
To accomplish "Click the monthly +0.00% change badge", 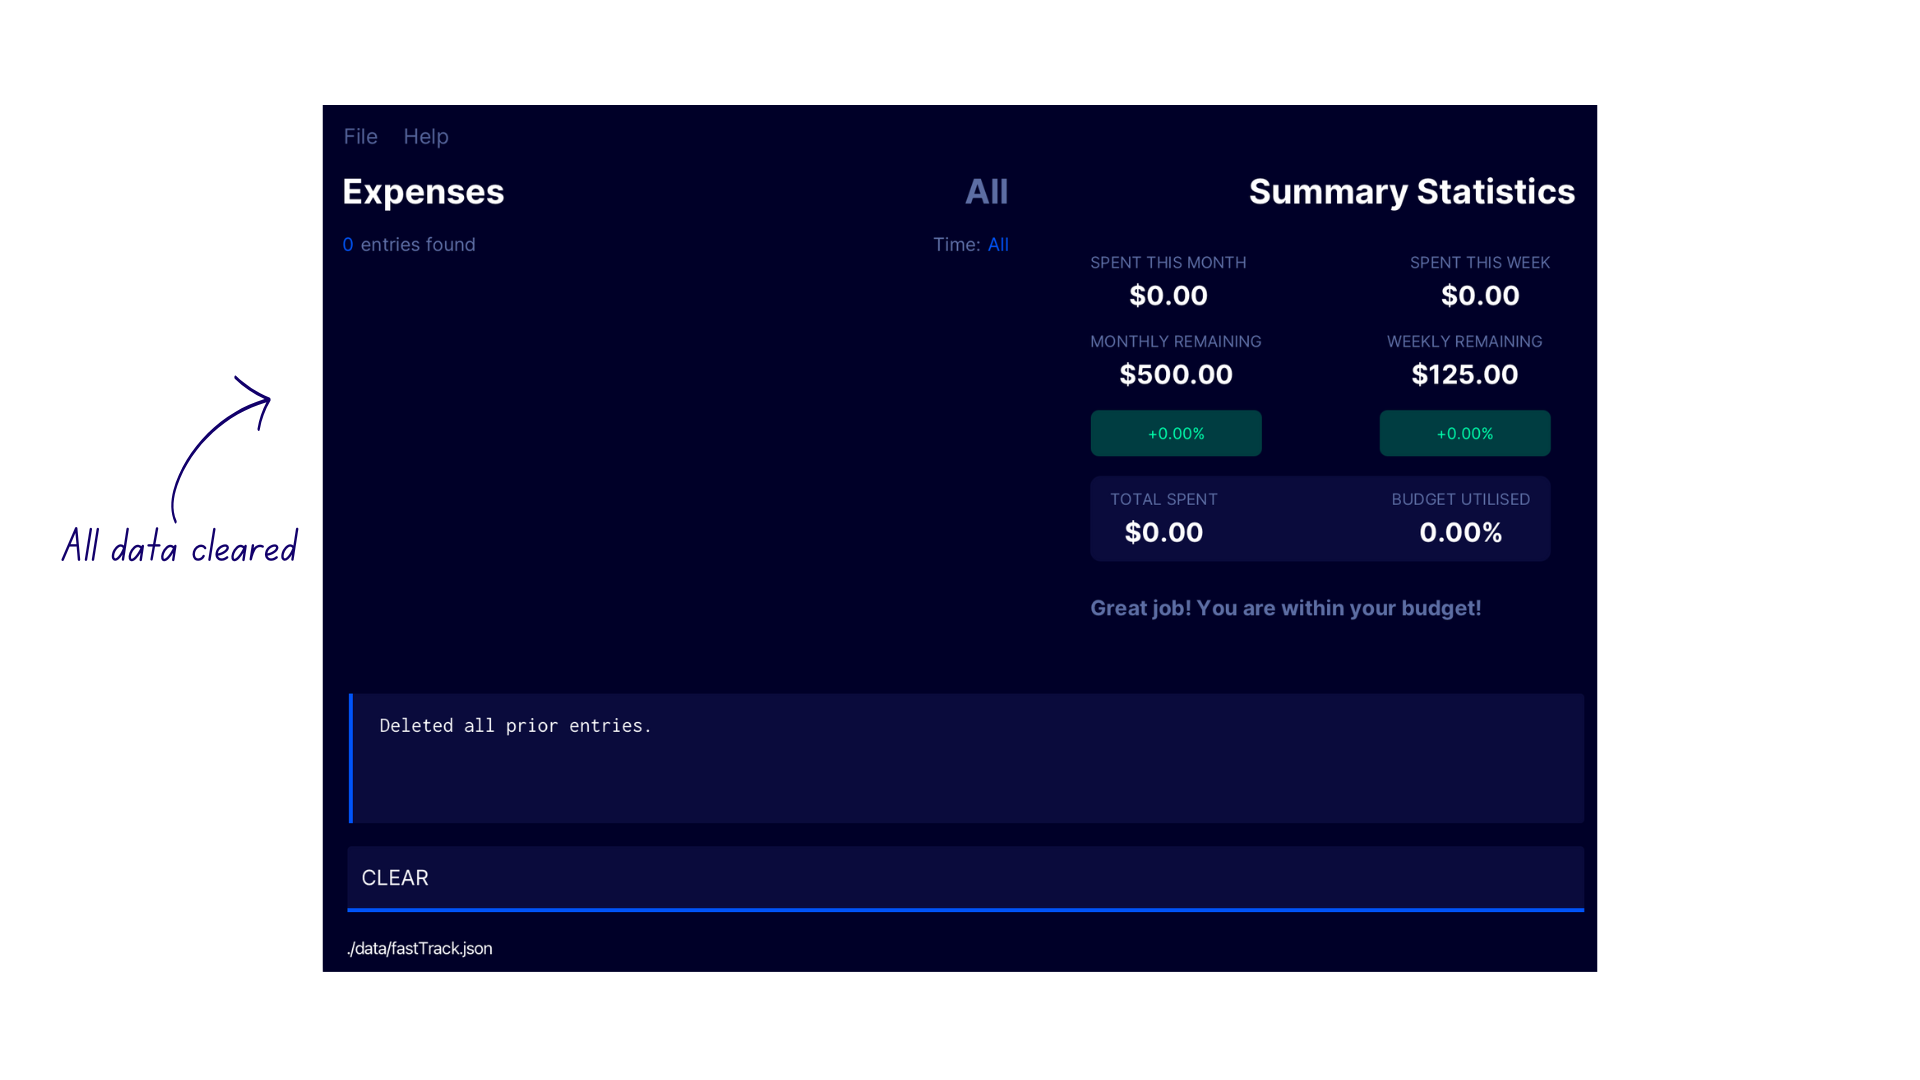I will pos(1176,433).
